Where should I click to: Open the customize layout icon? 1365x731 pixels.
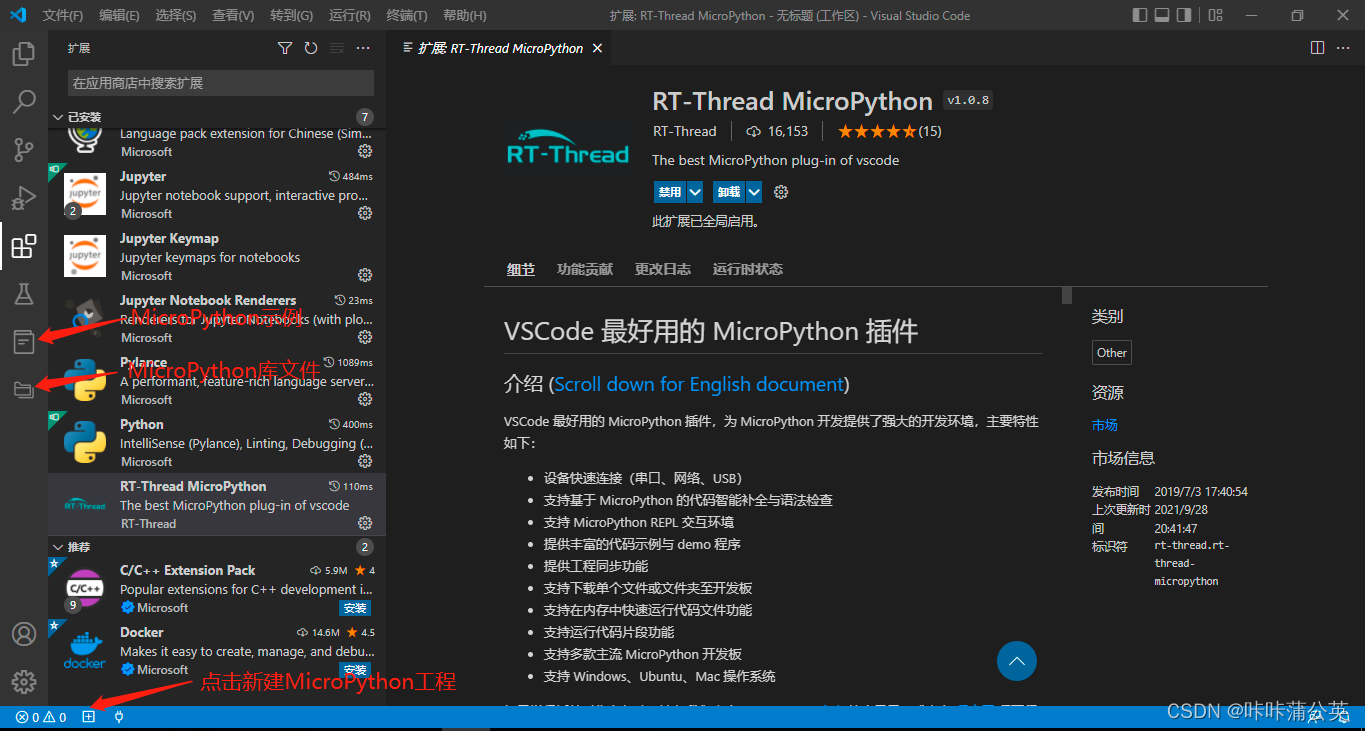coord(1215,15)
